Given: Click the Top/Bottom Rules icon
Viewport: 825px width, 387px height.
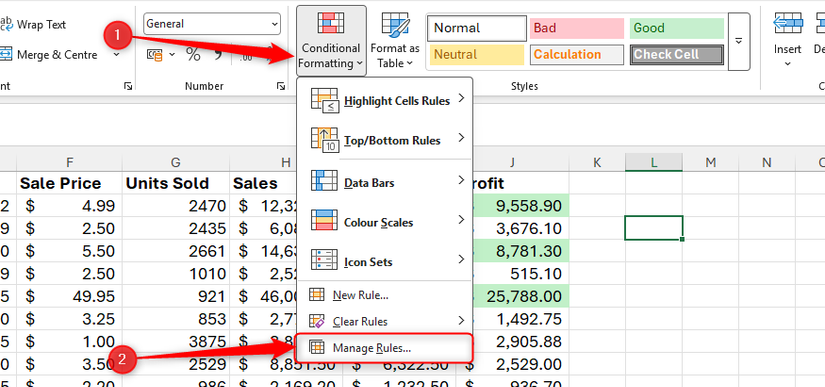Looking at the screenshot, I should pyautogui.click(x=325, y=140).
